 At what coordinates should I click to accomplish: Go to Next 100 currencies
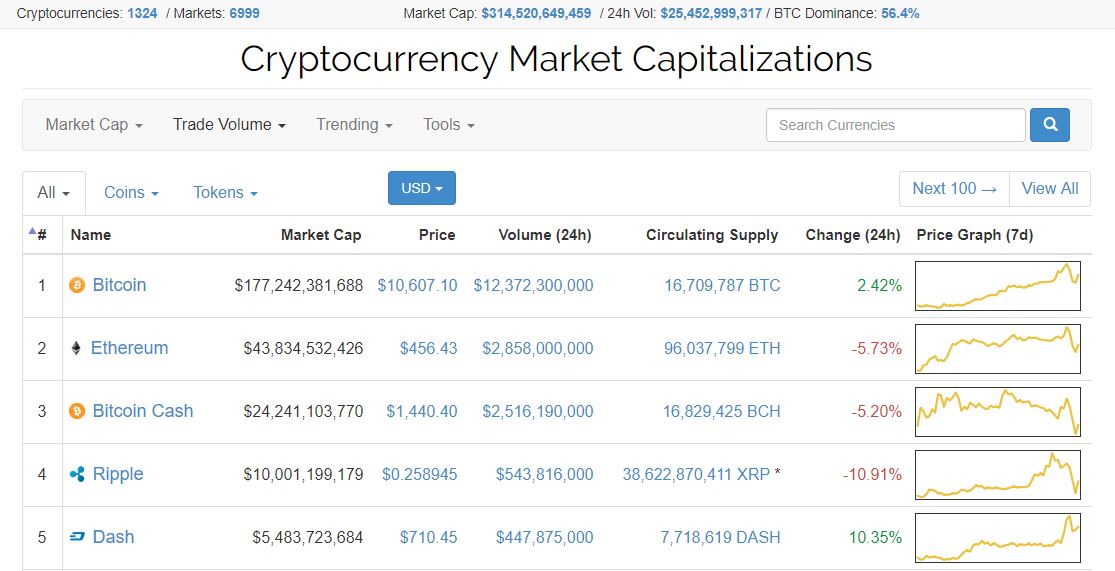point(954,188)
